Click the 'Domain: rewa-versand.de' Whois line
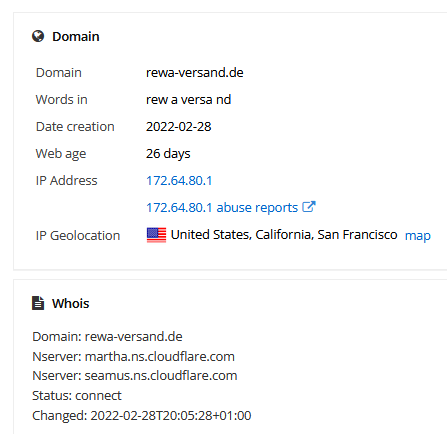Screen dimensions: 447x434 [107, 337]
